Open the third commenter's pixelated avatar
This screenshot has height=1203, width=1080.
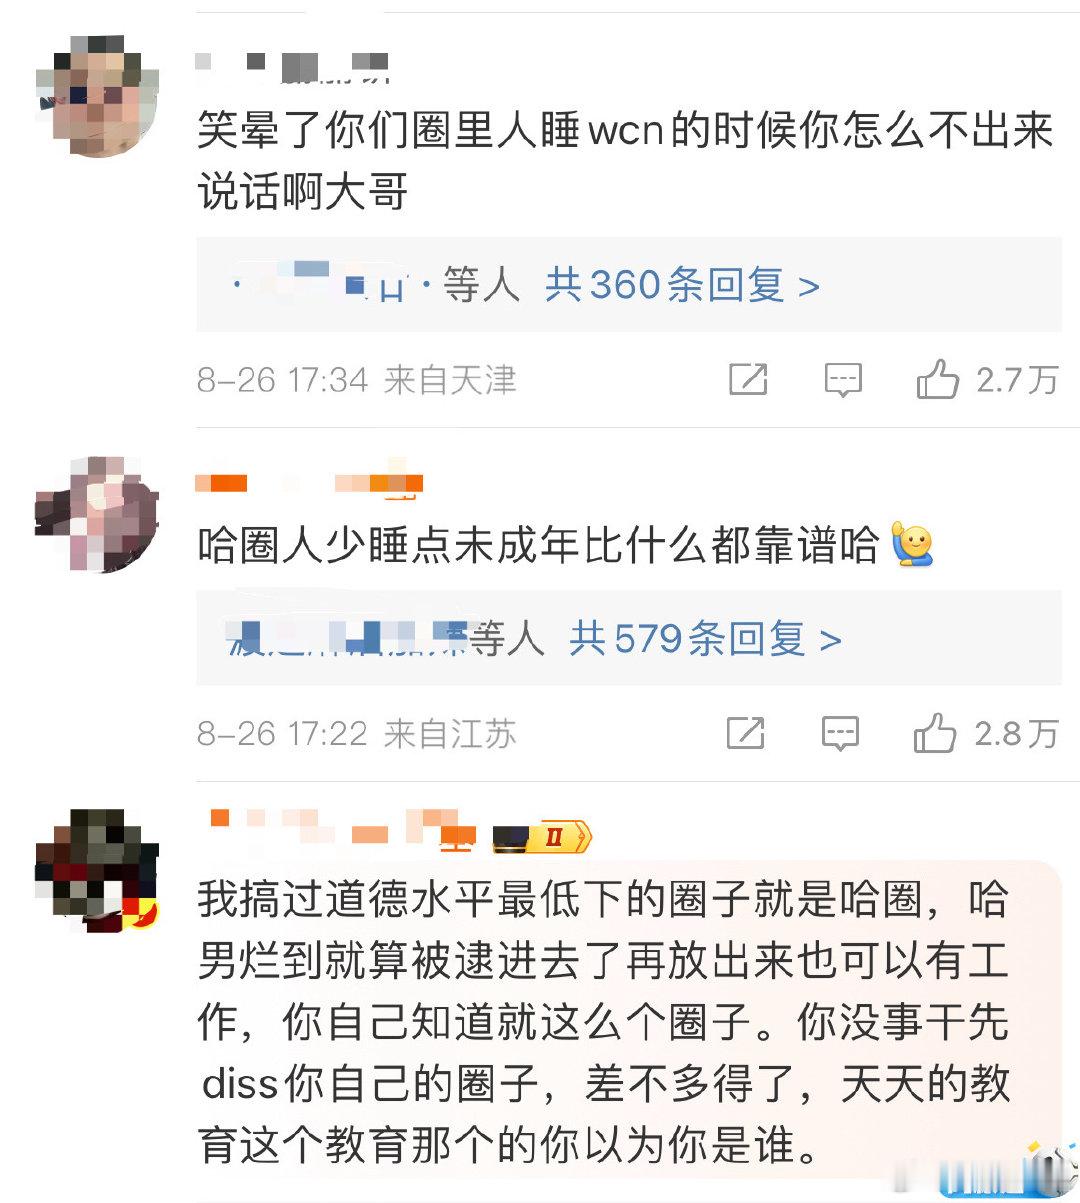(x=97, y=870)
